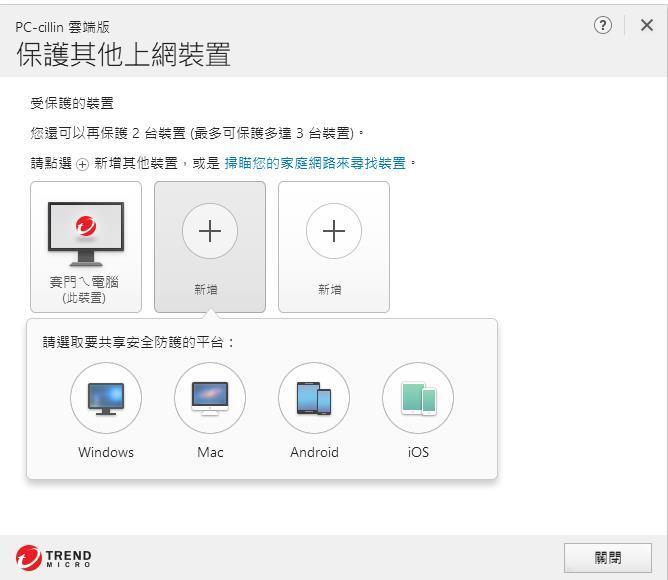
Task: Select the 賽門ㄟ電腦 (此裝置) device card
Action: (x=86, y=247)
